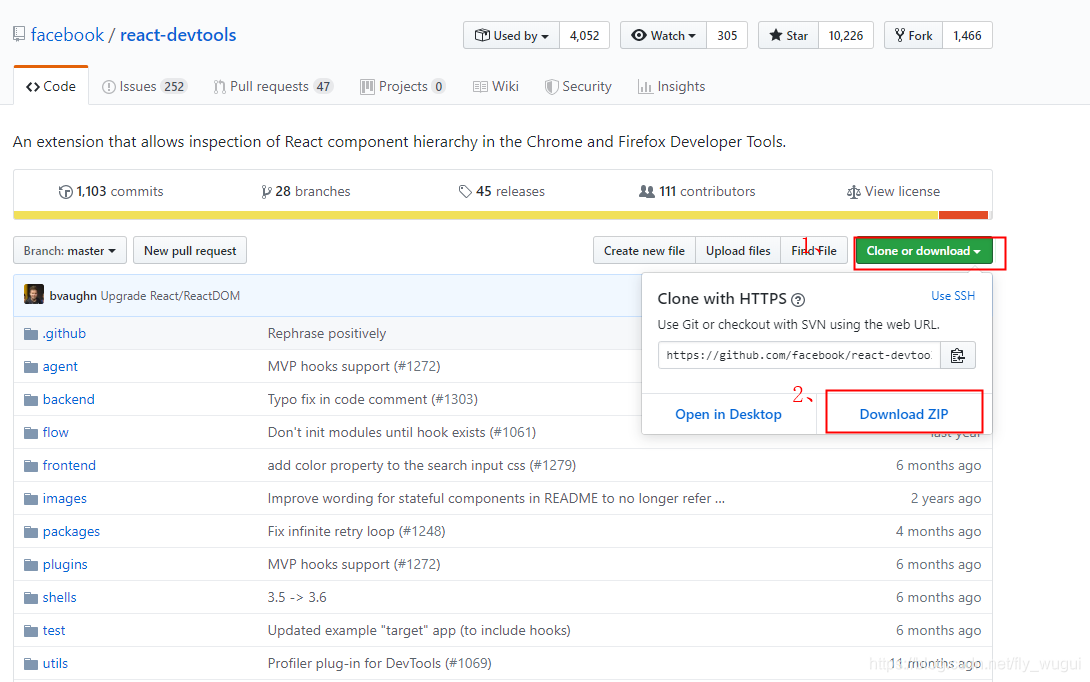Open the 45 releases link

[x=502, y=191]
